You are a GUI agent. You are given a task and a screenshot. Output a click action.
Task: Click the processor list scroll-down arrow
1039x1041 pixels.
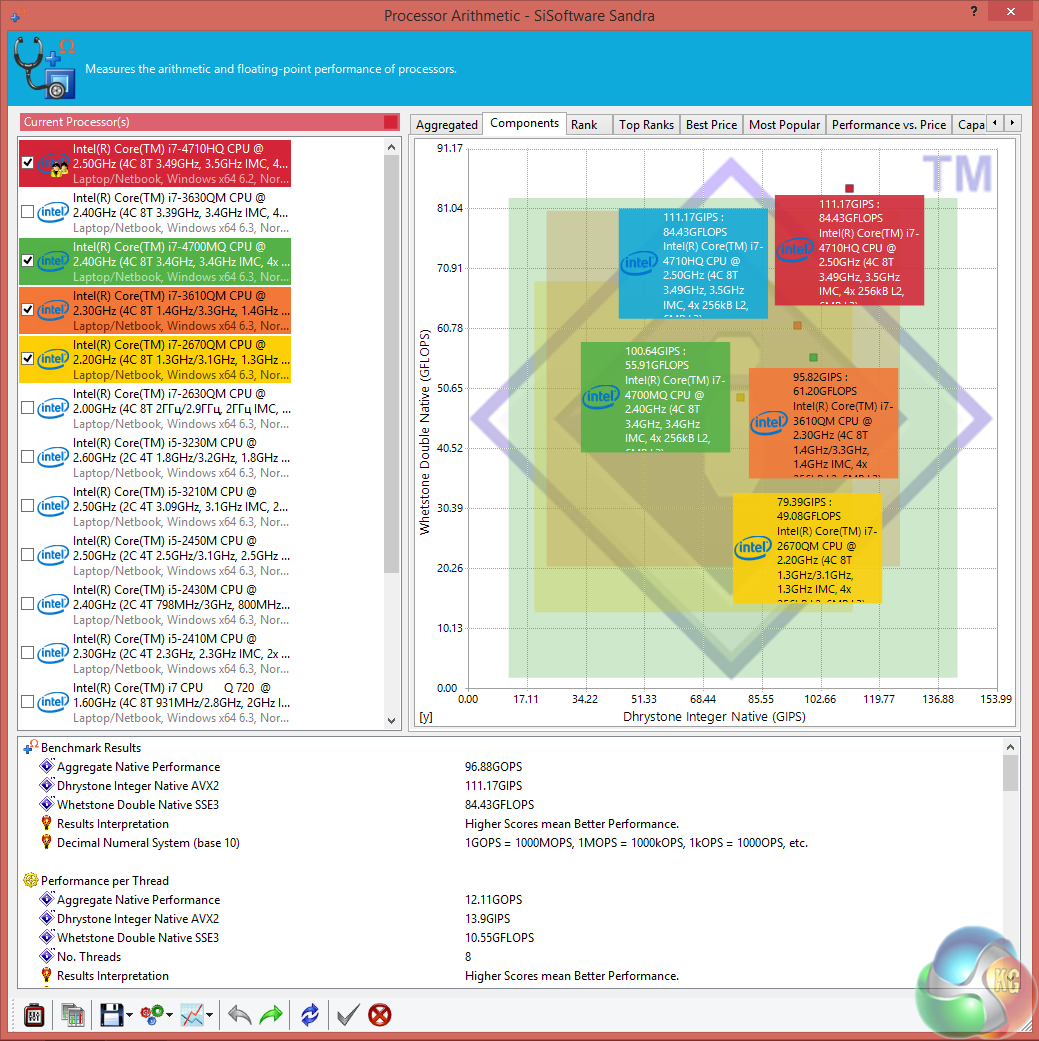391,720
